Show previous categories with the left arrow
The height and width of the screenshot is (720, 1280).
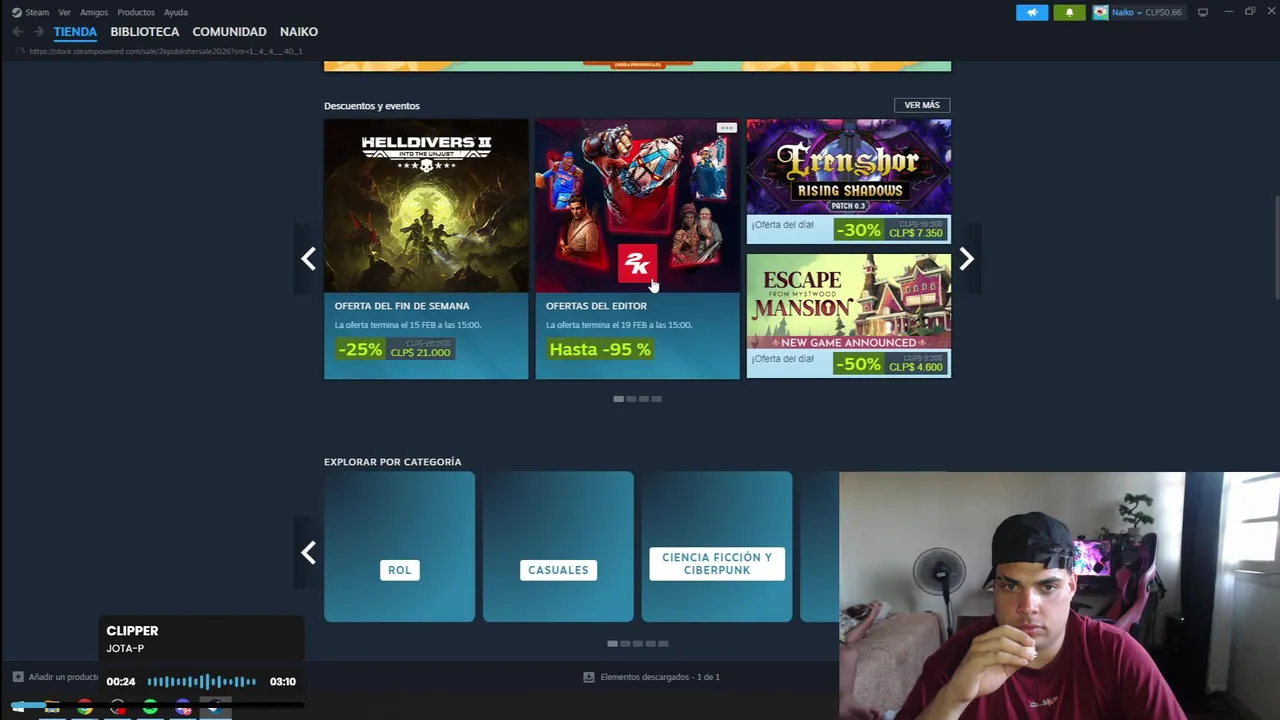click(x=308, y=553)
